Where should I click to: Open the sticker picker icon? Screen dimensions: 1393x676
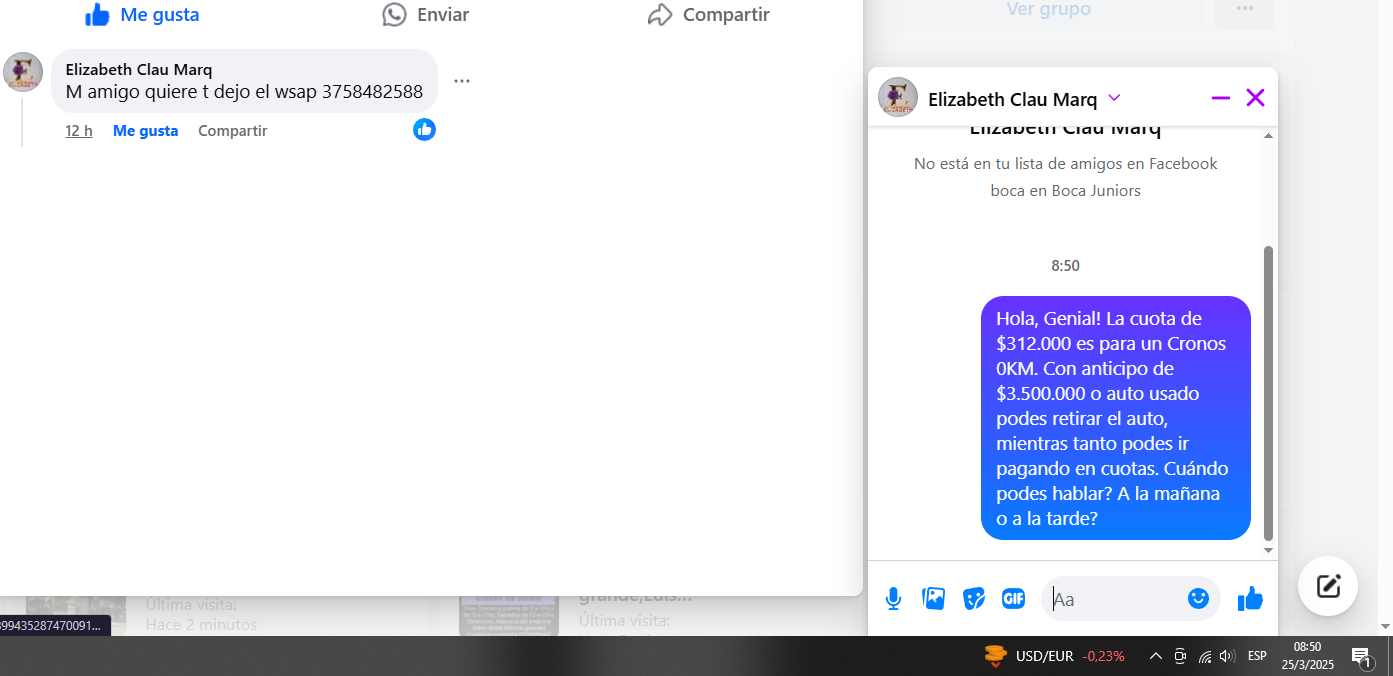coord(973,598)
